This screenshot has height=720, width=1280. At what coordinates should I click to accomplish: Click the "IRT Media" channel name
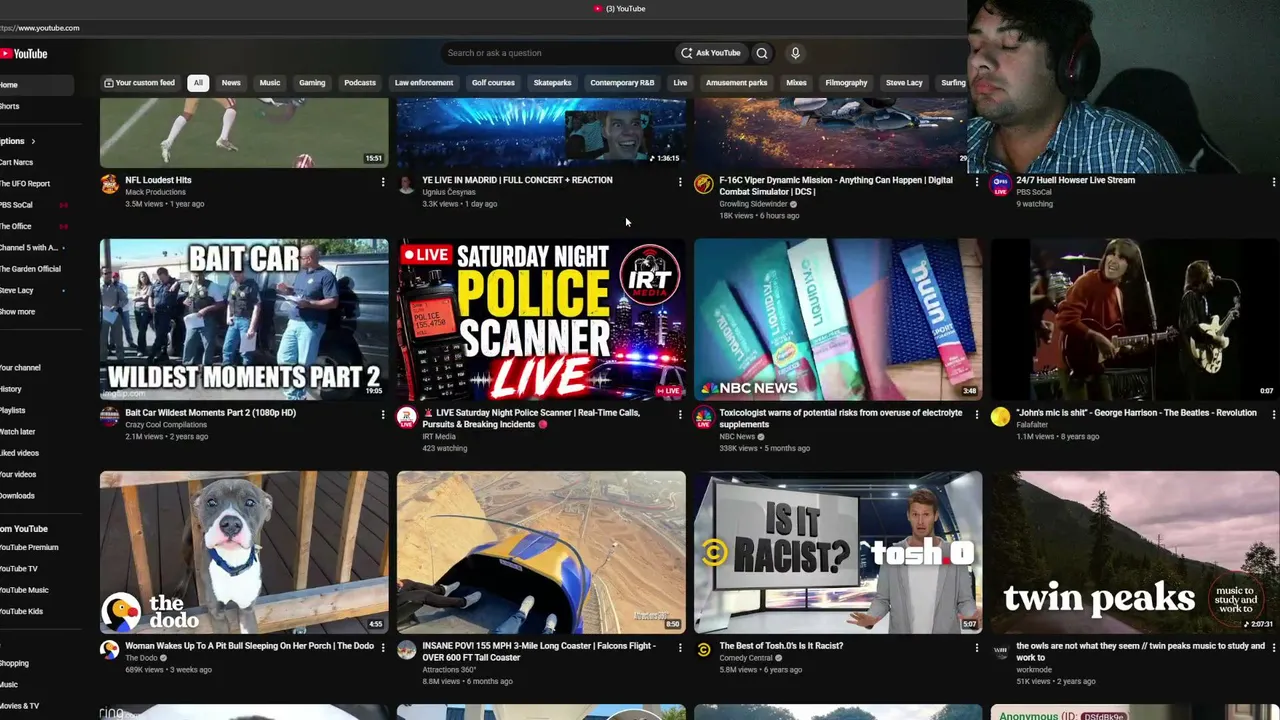coord(439,437)
